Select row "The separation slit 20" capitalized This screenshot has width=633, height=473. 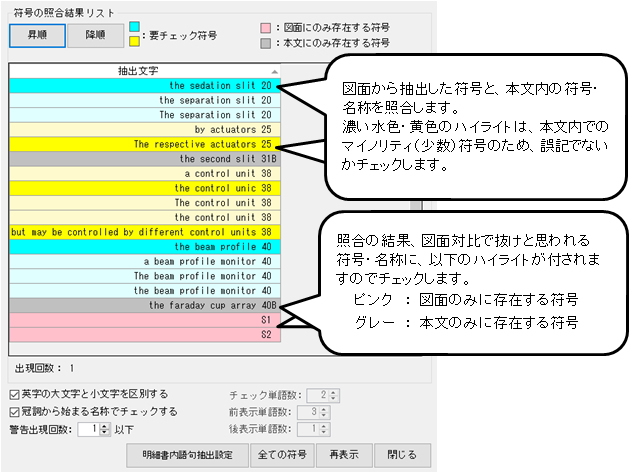[x=145, y=115]
